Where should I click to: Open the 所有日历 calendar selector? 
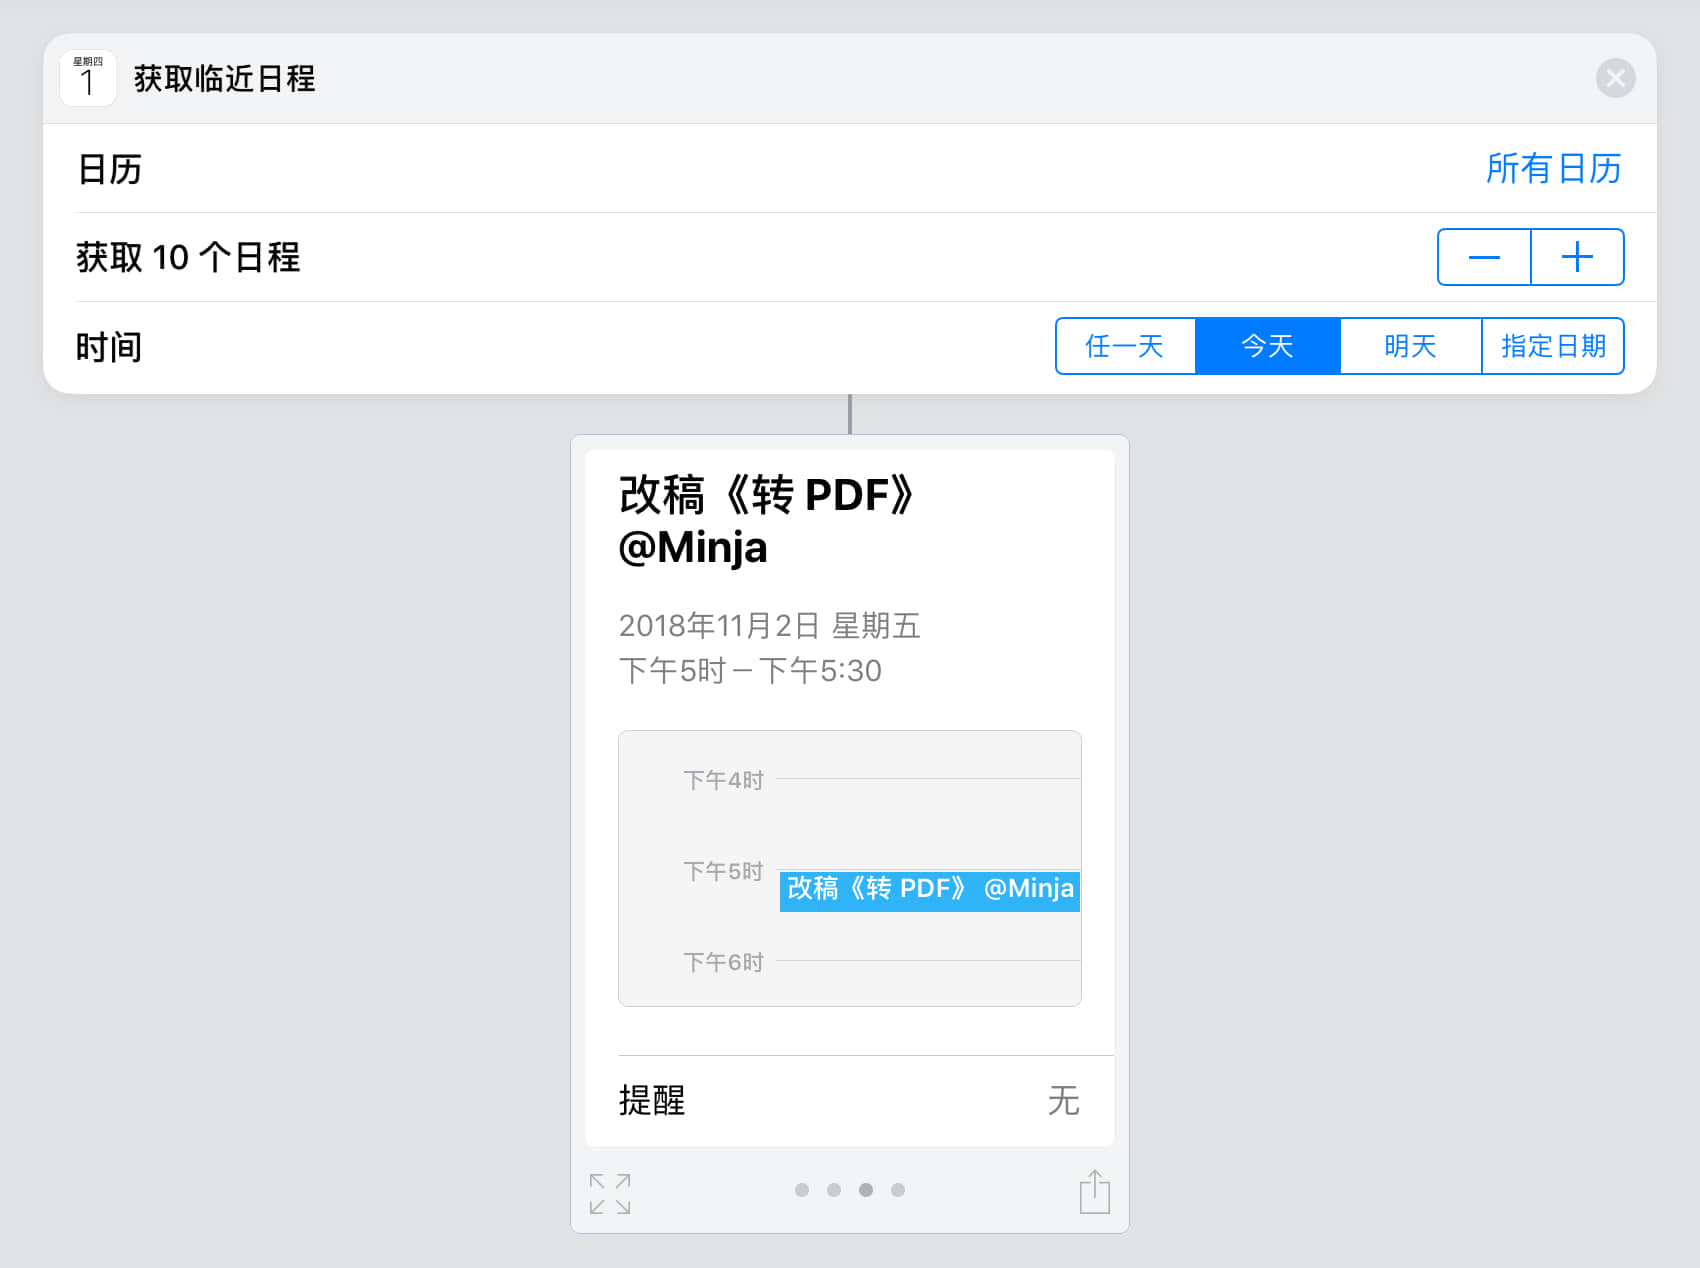[1552, 169]
